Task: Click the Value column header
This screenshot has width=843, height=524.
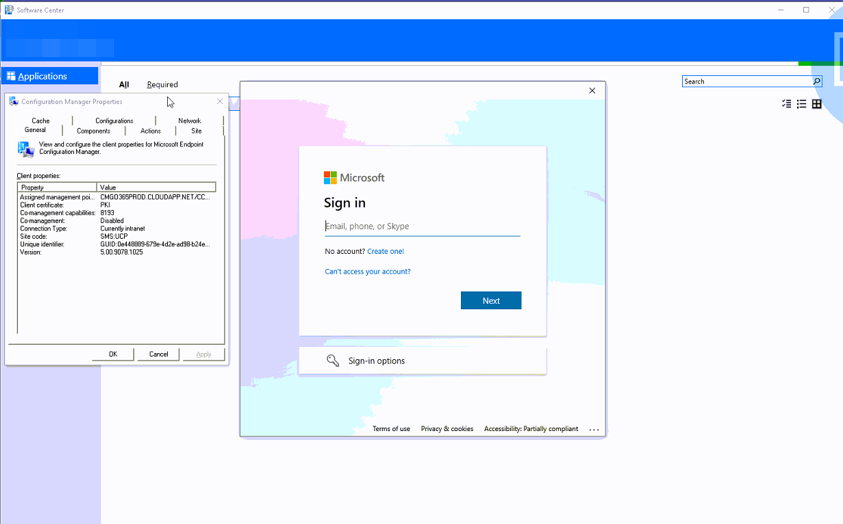Action: (156, 187)
